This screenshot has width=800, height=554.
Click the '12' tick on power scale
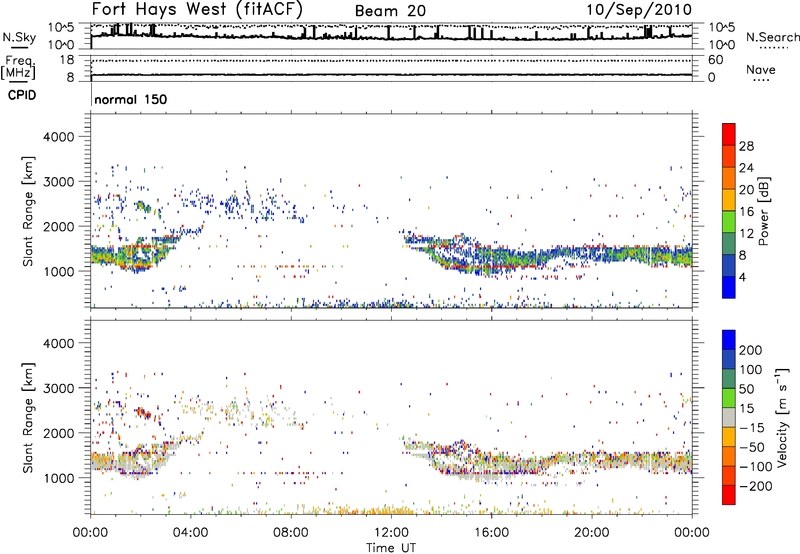[x=746, y=234]
